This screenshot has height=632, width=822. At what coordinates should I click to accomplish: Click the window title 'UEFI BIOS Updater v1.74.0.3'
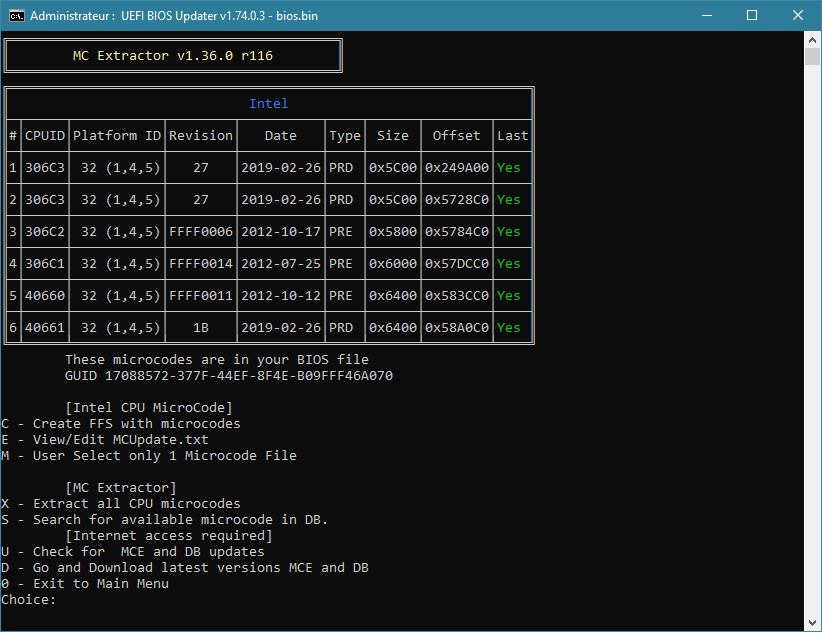[x=193, y=16]
